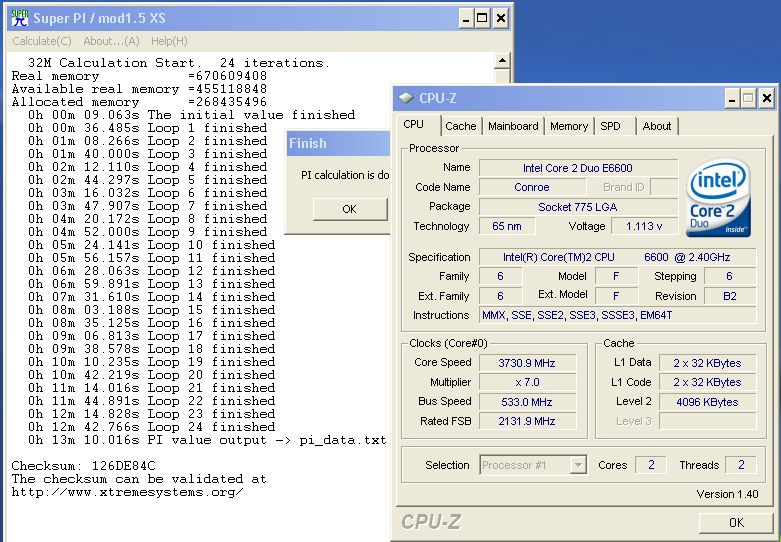Click the Bus Speed value 533.0 MHz

coord(527,402)
